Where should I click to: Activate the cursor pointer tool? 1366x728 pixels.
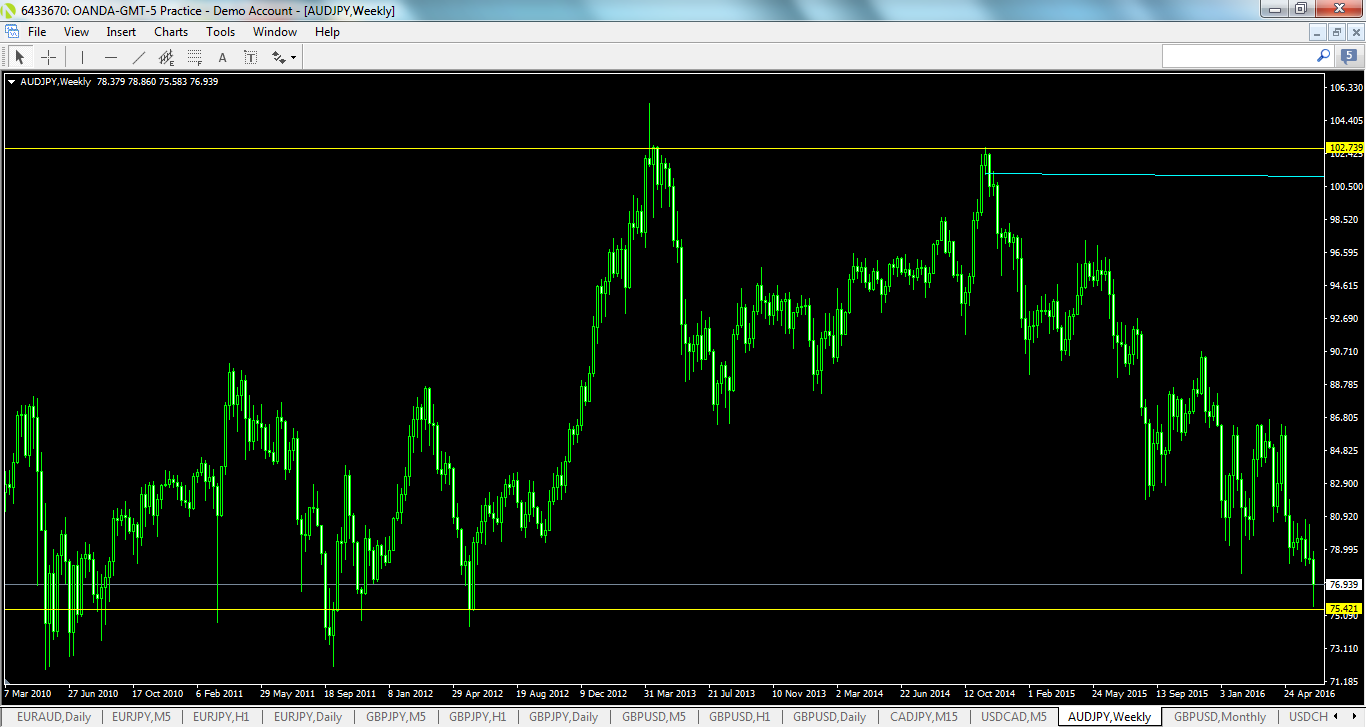pyautogui.click(x=18, y=57)
